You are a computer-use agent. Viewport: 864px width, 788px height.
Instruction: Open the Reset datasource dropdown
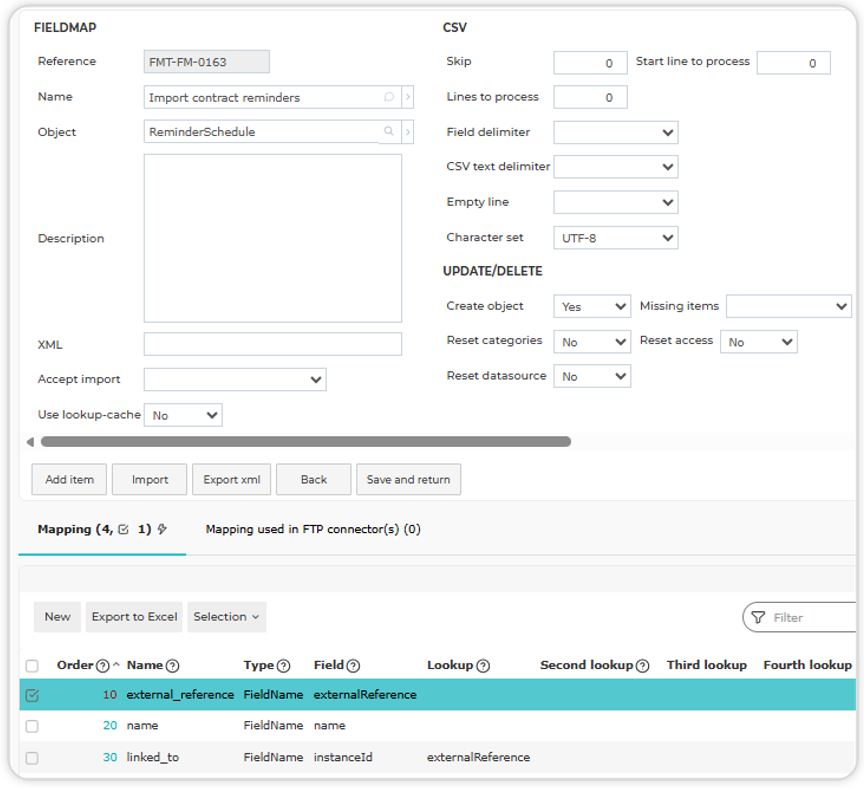click(592, 376)
